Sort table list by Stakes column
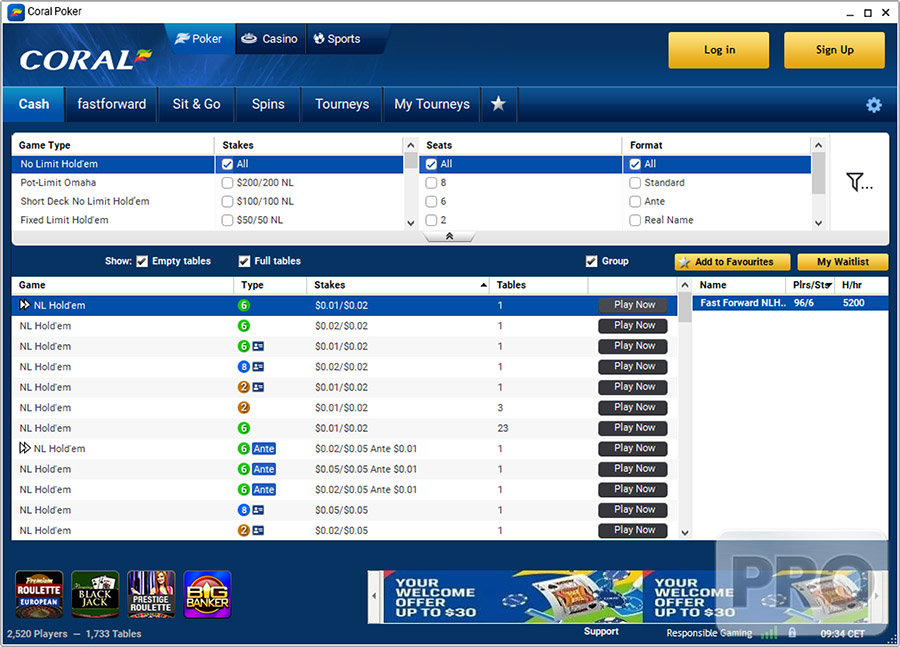900x647 pixels. [400, 285]
